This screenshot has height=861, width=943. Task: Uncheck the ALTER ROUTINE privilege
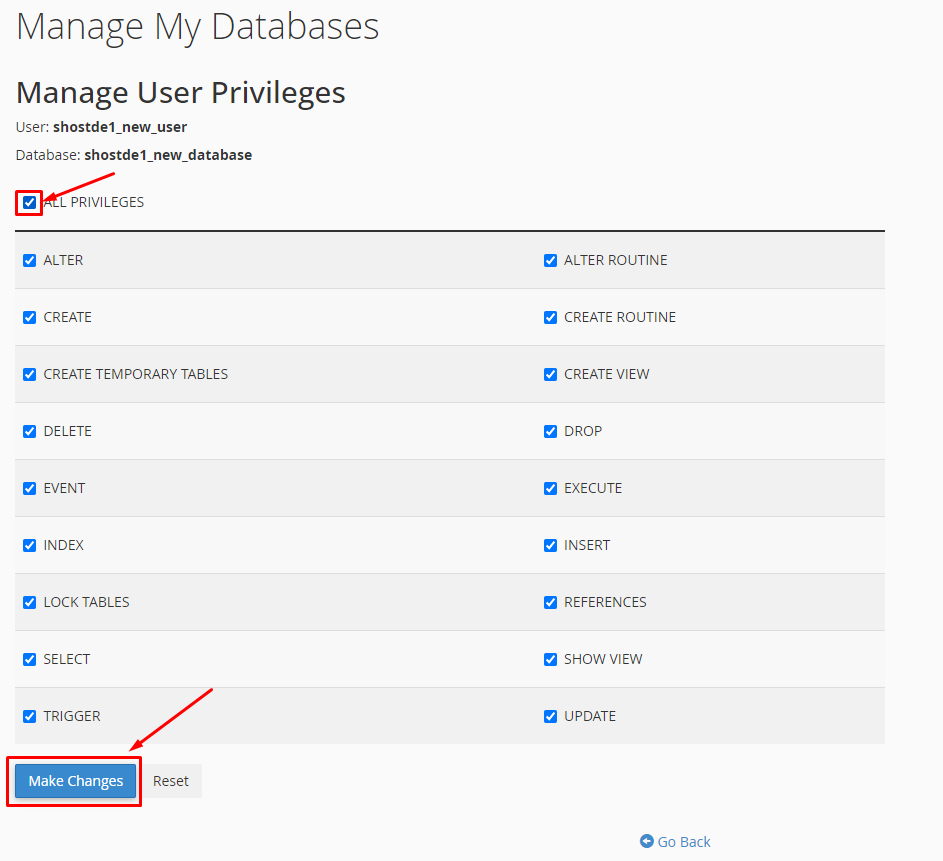click(550, 260)
